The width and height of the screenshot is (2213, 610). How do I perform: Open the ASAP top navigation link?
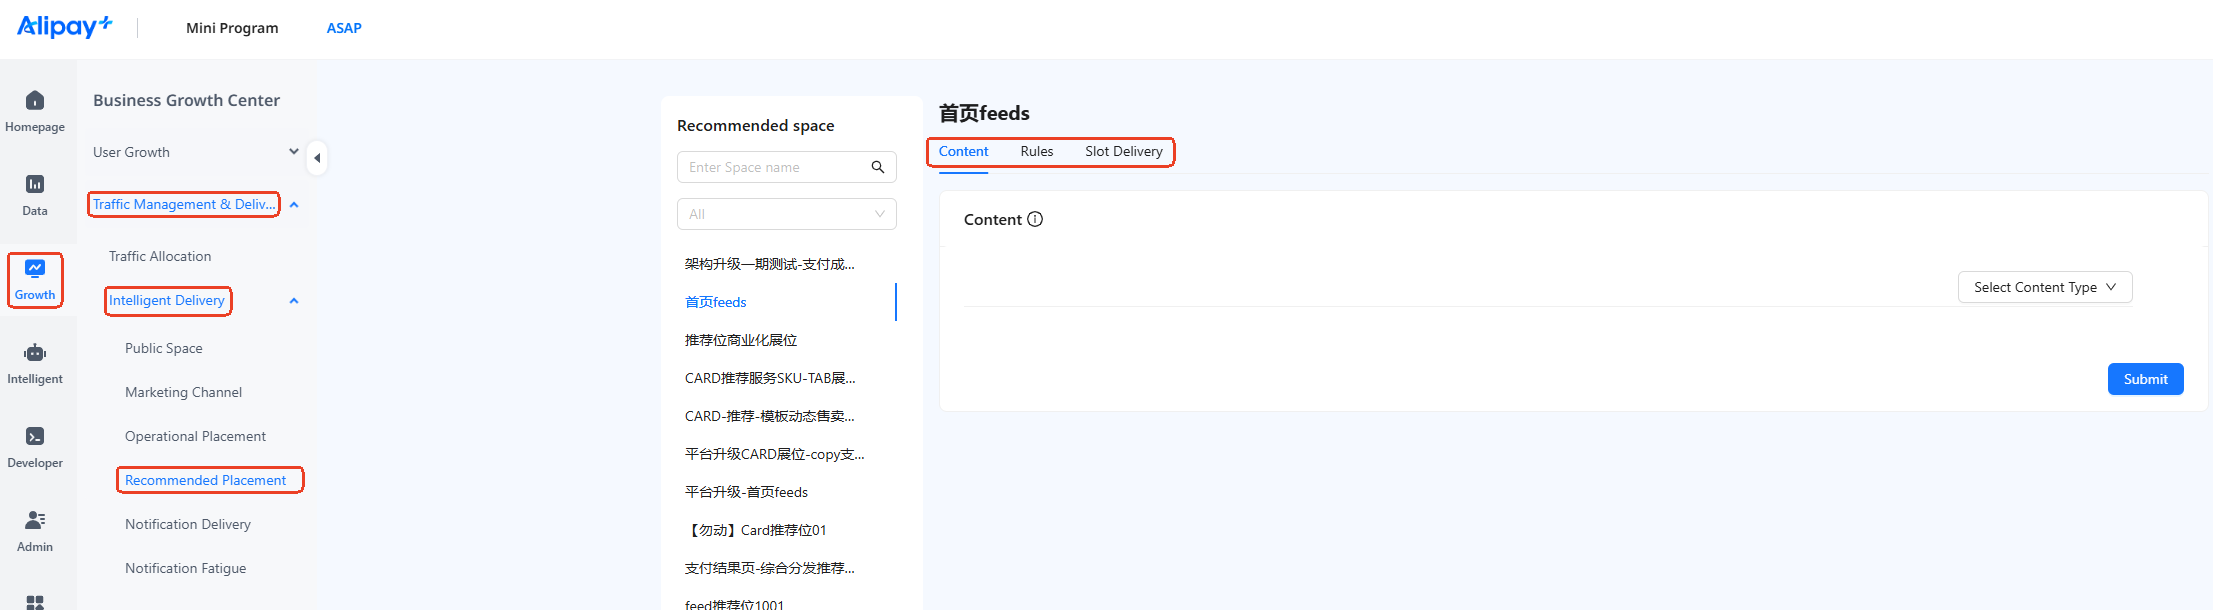point(344,28)
